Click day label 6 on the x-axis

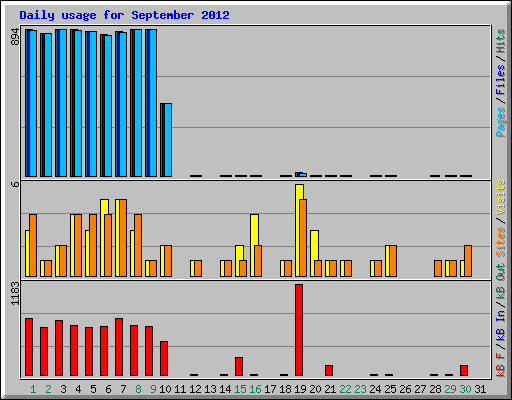pyautogui.click(x=108, y=389)
